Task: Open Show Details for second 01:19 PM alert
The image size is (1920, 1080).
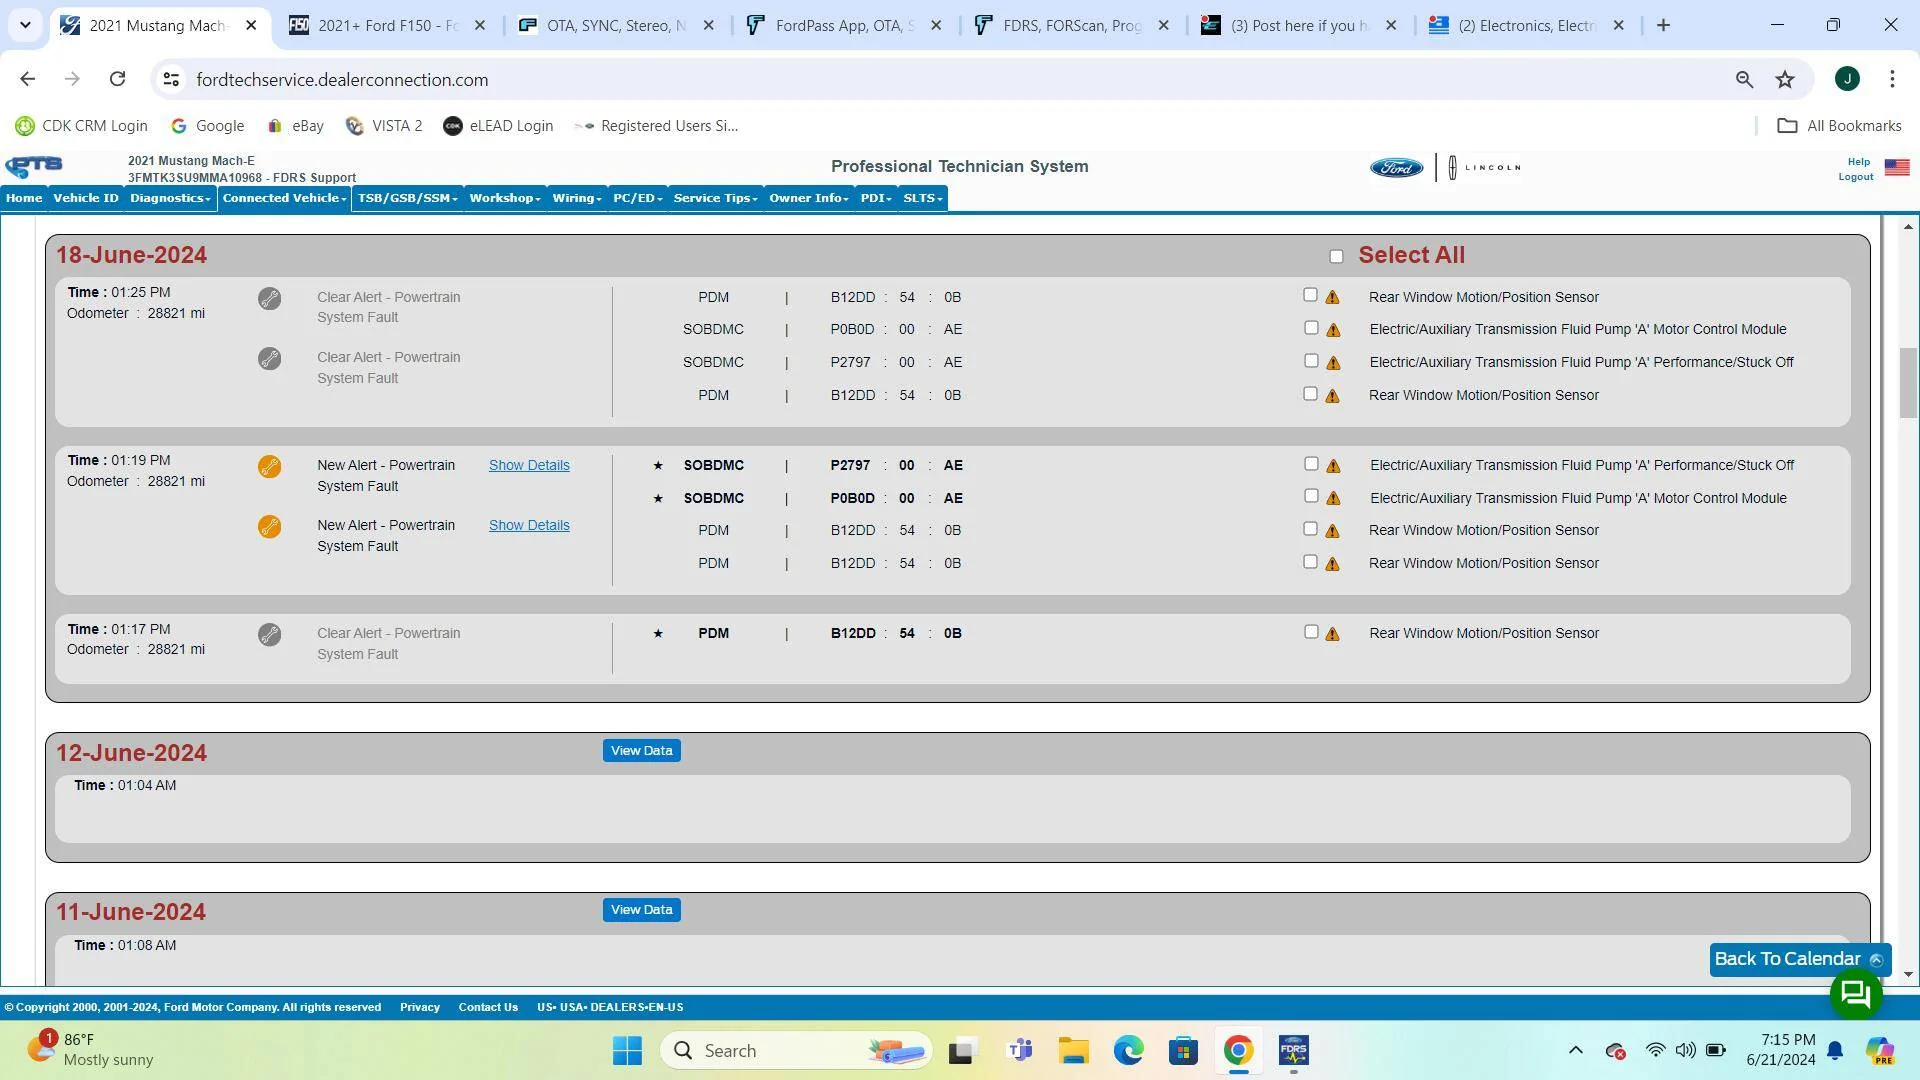Action: pos(529,526)
